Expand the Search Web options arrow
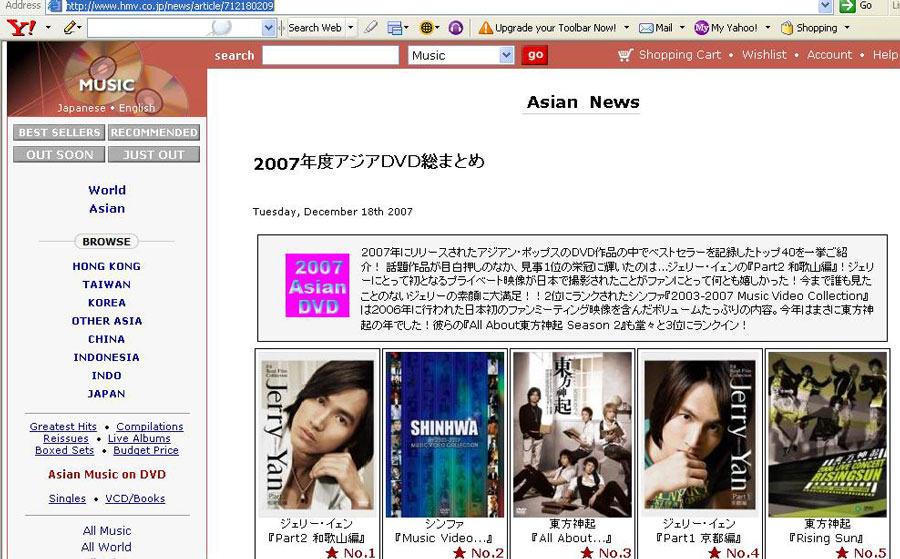Viewport: 900px width, 559px height. (351, 28)
